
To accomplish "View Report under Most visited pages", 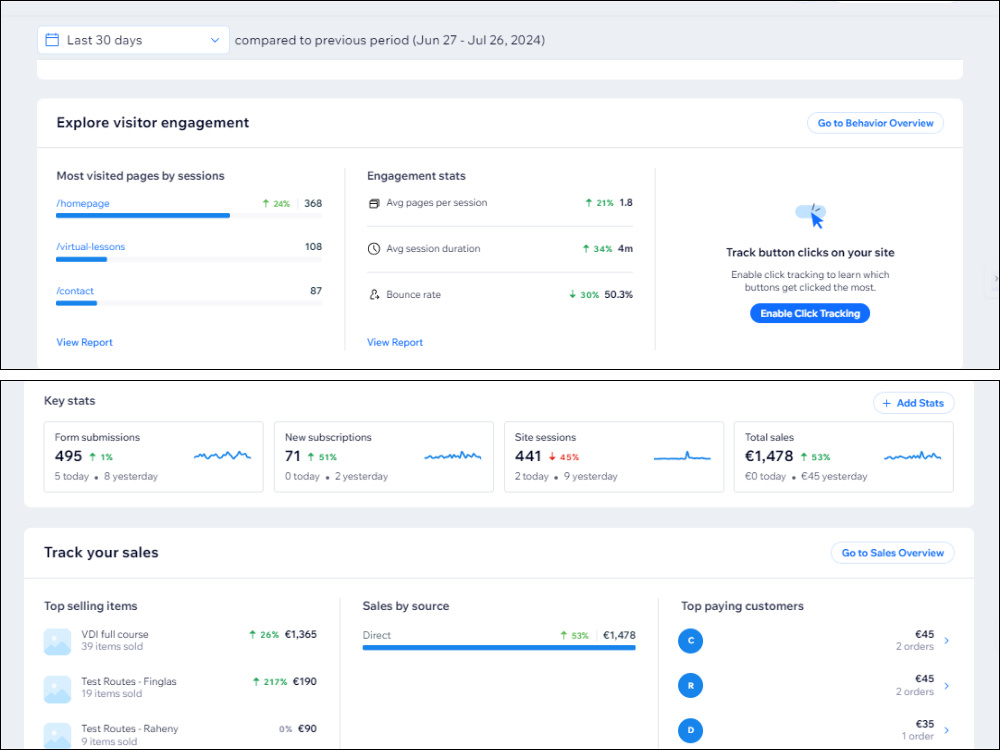I will [x=84, y=342].
